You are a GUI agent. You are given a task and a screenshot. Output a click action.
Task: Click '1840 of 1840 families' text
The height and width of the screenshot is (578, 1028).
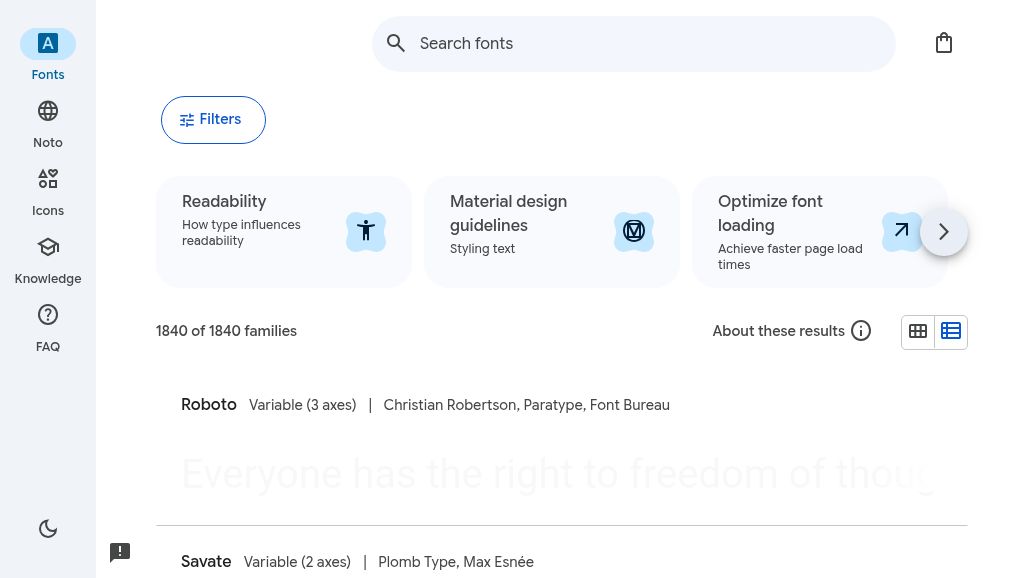click(x=226, y=331)
